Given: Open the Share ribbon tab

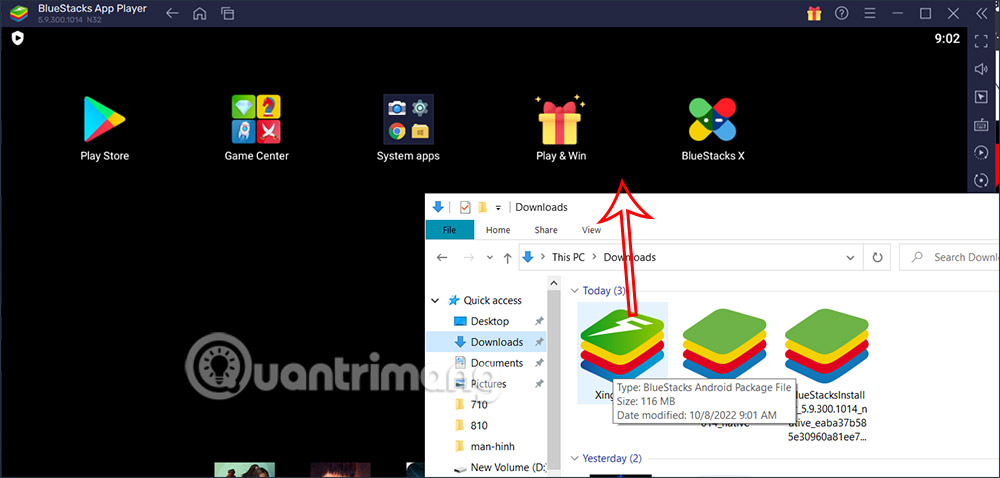Looking at the screenshot, I should [546, 230].
